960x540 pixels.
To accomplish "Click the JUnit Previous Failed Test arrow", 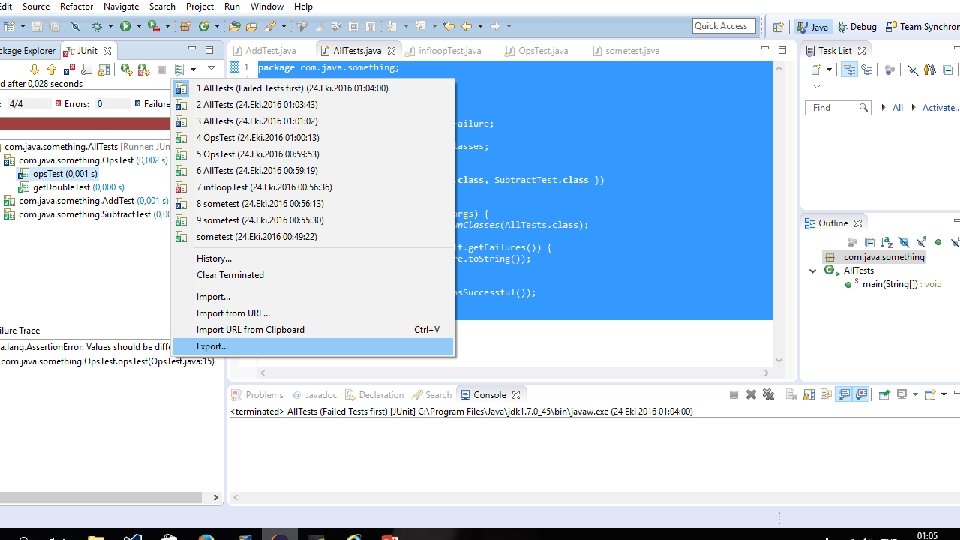I will tap(51, 70).
